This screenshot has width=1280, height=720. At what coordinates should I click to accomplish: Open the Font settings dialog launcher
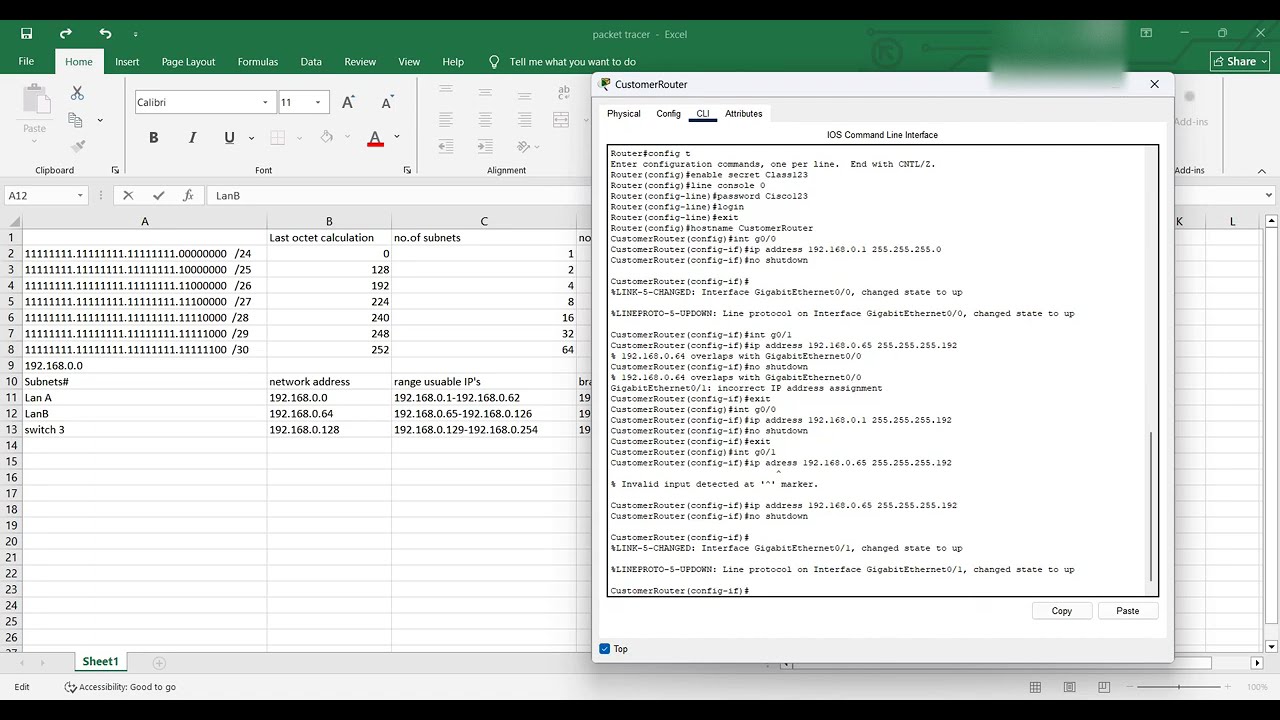[x=407, y=170]
